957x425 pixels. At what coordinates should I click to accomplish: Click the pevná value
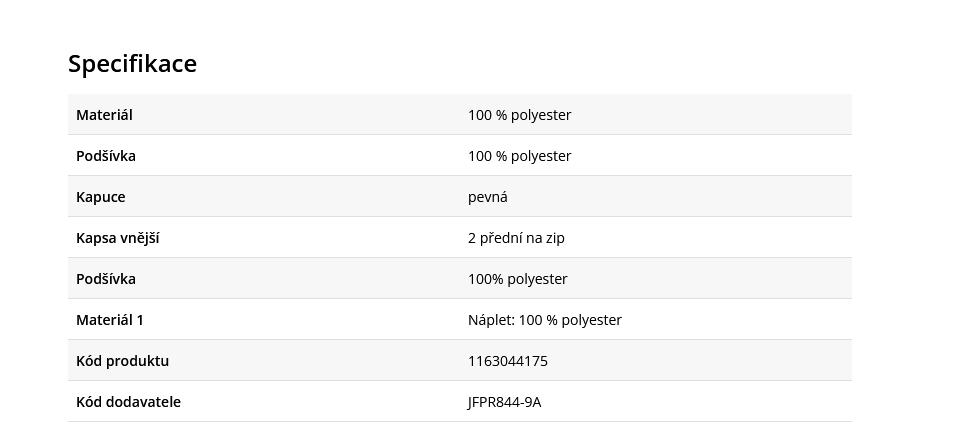(x=488, y=197)
